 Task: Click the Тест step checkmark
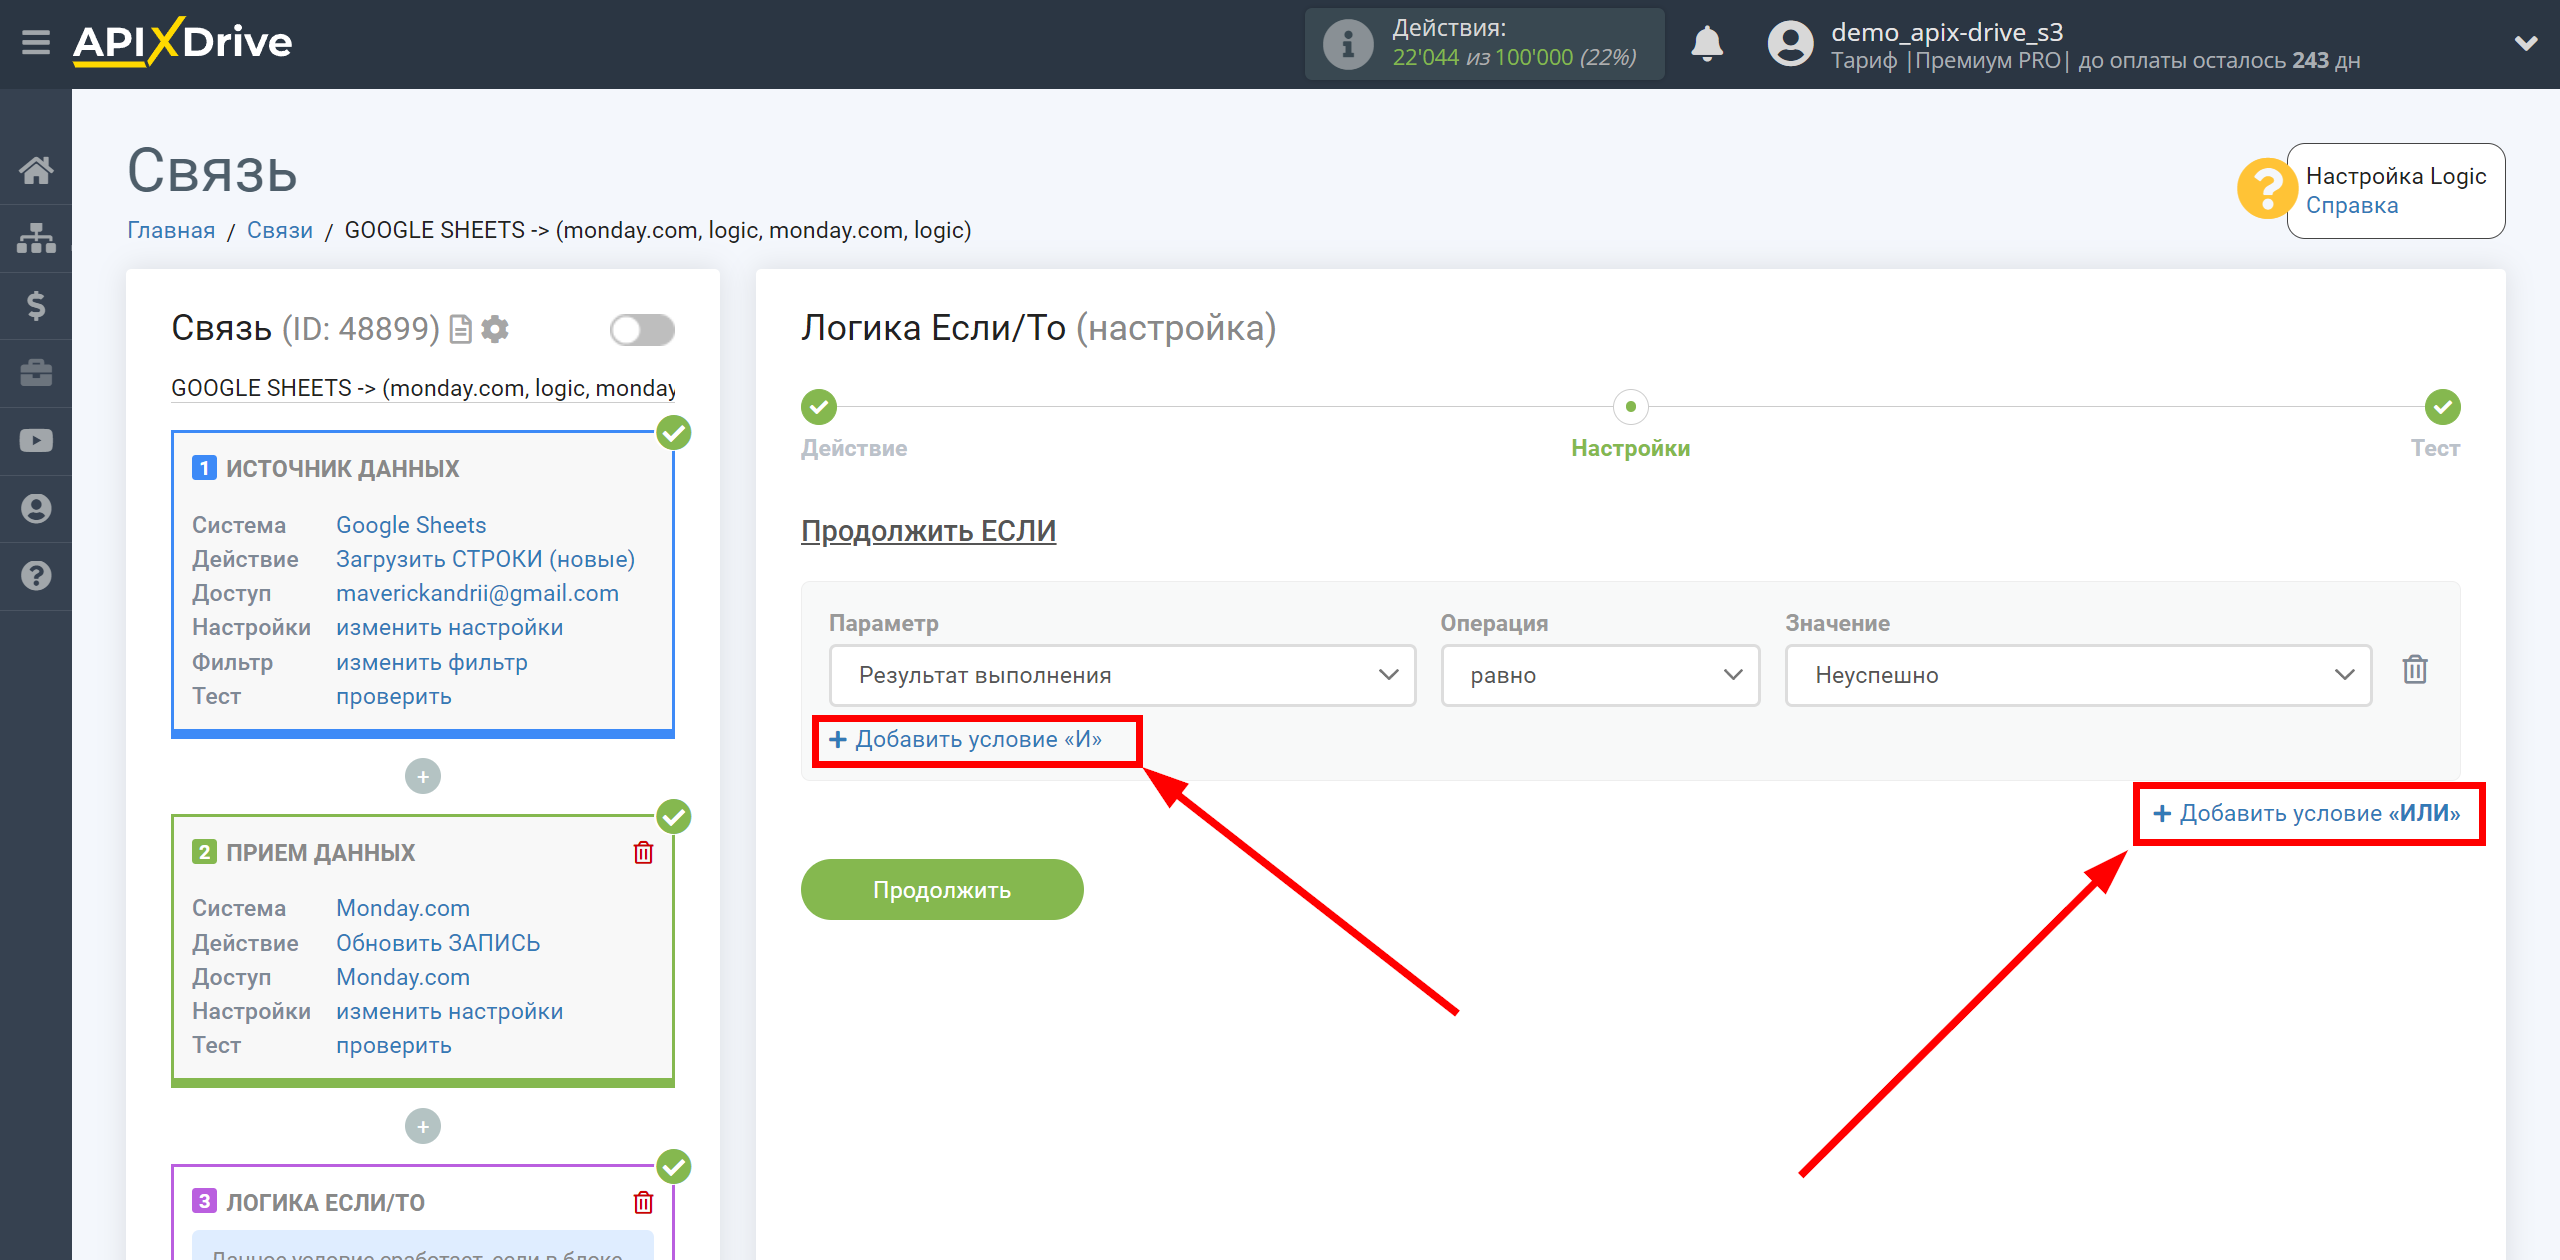[x=2442, y=407]
